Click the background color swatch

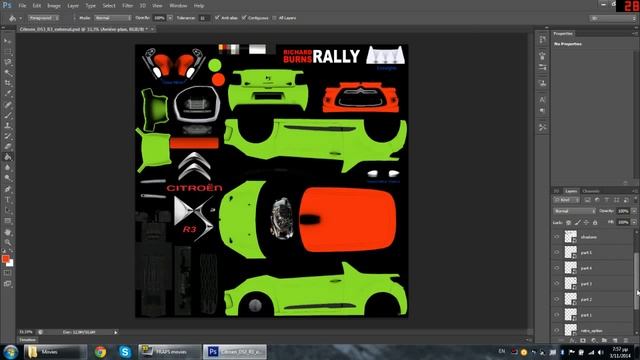10,264
